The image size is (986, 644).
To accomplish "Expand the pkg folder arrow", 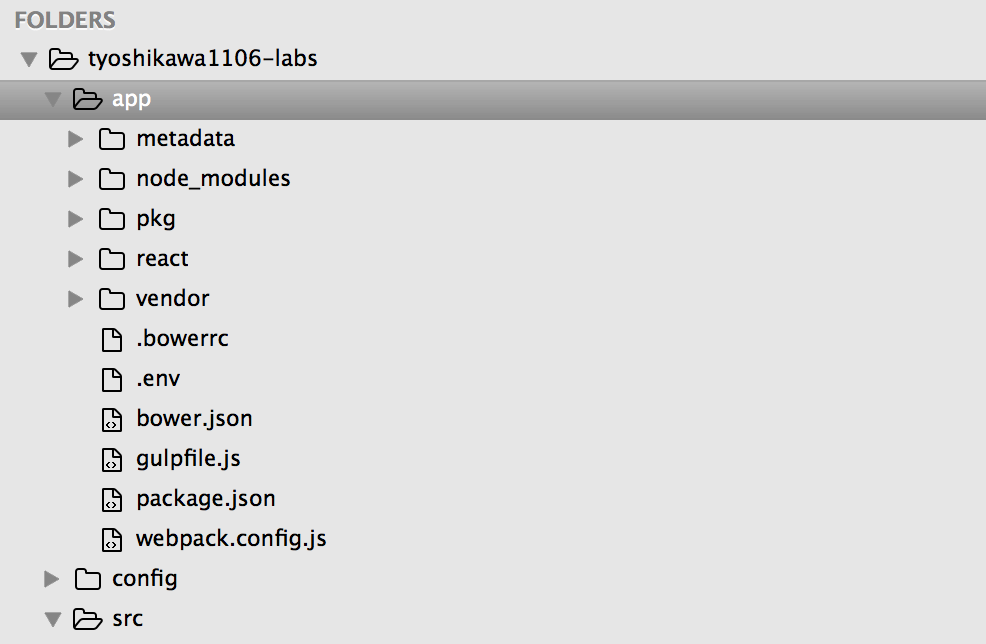I will click(x=75, y=219).
